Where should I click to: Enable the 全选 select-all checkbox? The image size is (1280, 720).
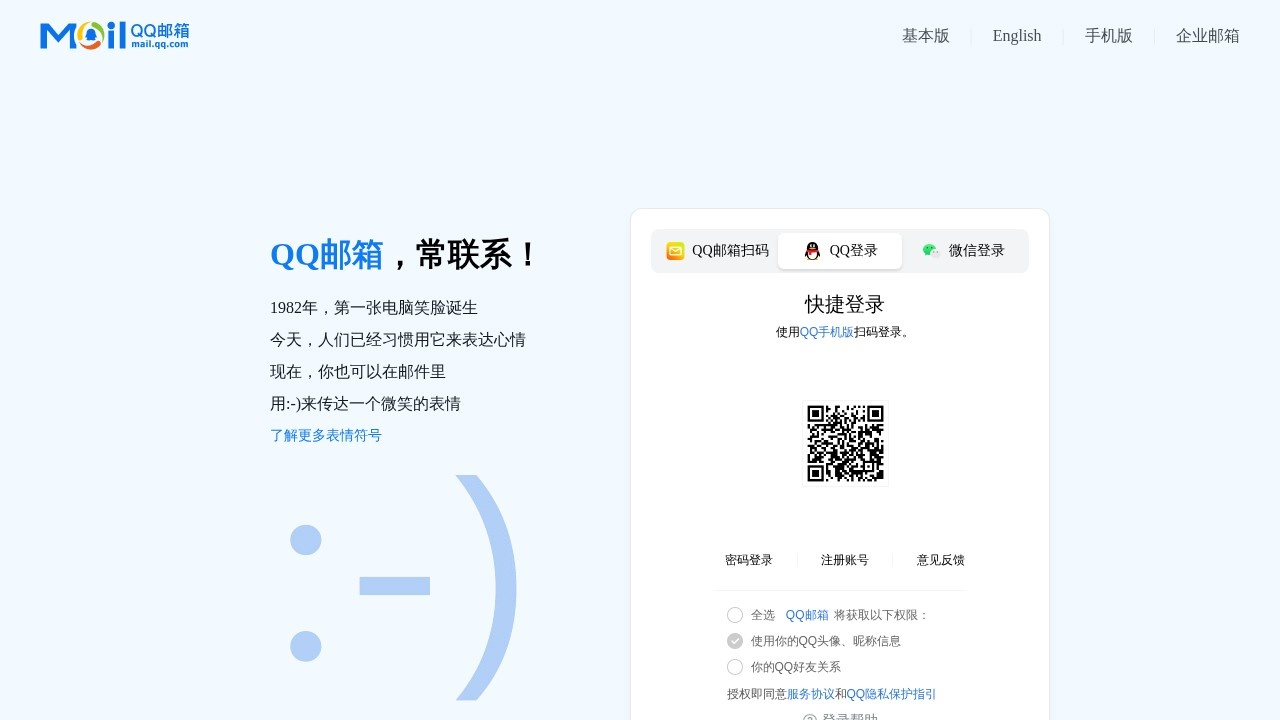pyautogui.click(x=735, y=615)
